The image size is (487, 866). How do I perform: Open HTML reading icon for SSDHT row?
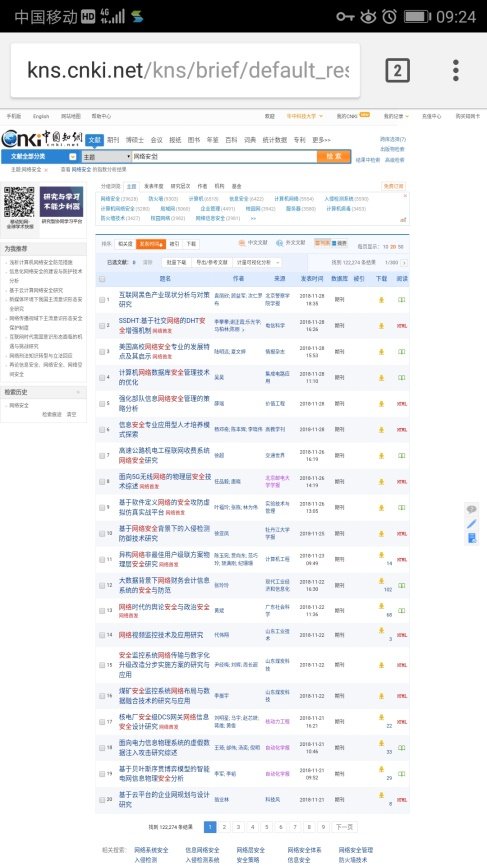401,326
